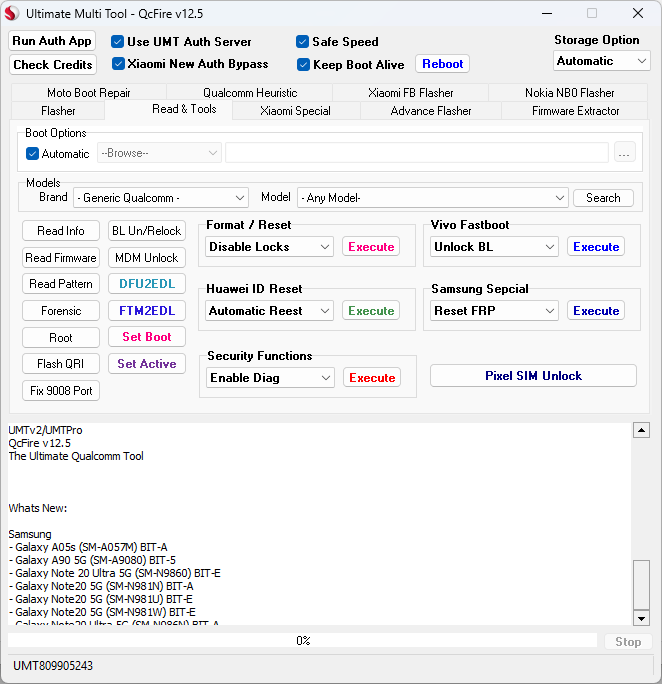The width and height of the screenshot is (662, 684).
Task: Switch to Xiaomi FB Flasher tab
Action: coord(410,93)
